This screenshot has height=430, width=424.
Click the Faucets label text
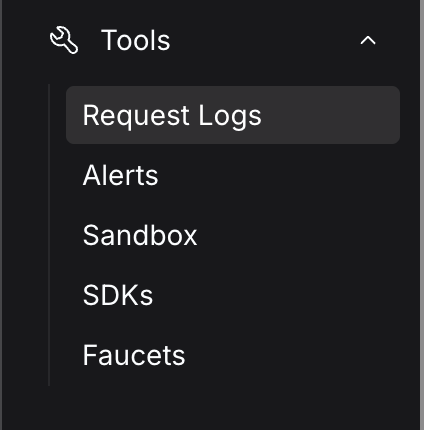point(134,355)
